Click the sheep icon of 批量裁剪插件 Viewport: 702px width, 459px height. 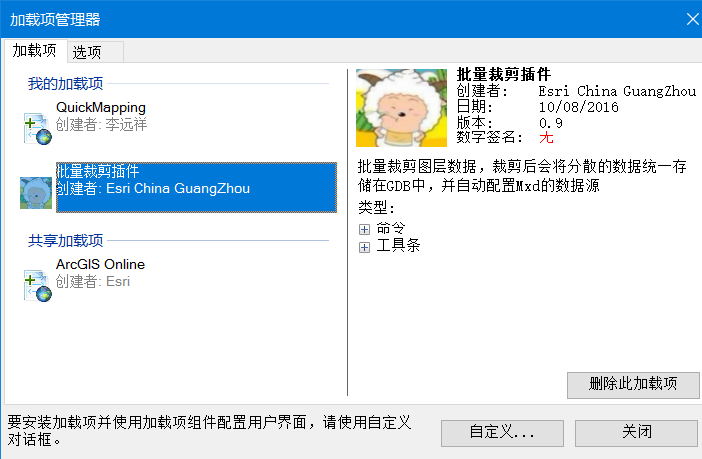pos(36,193)
